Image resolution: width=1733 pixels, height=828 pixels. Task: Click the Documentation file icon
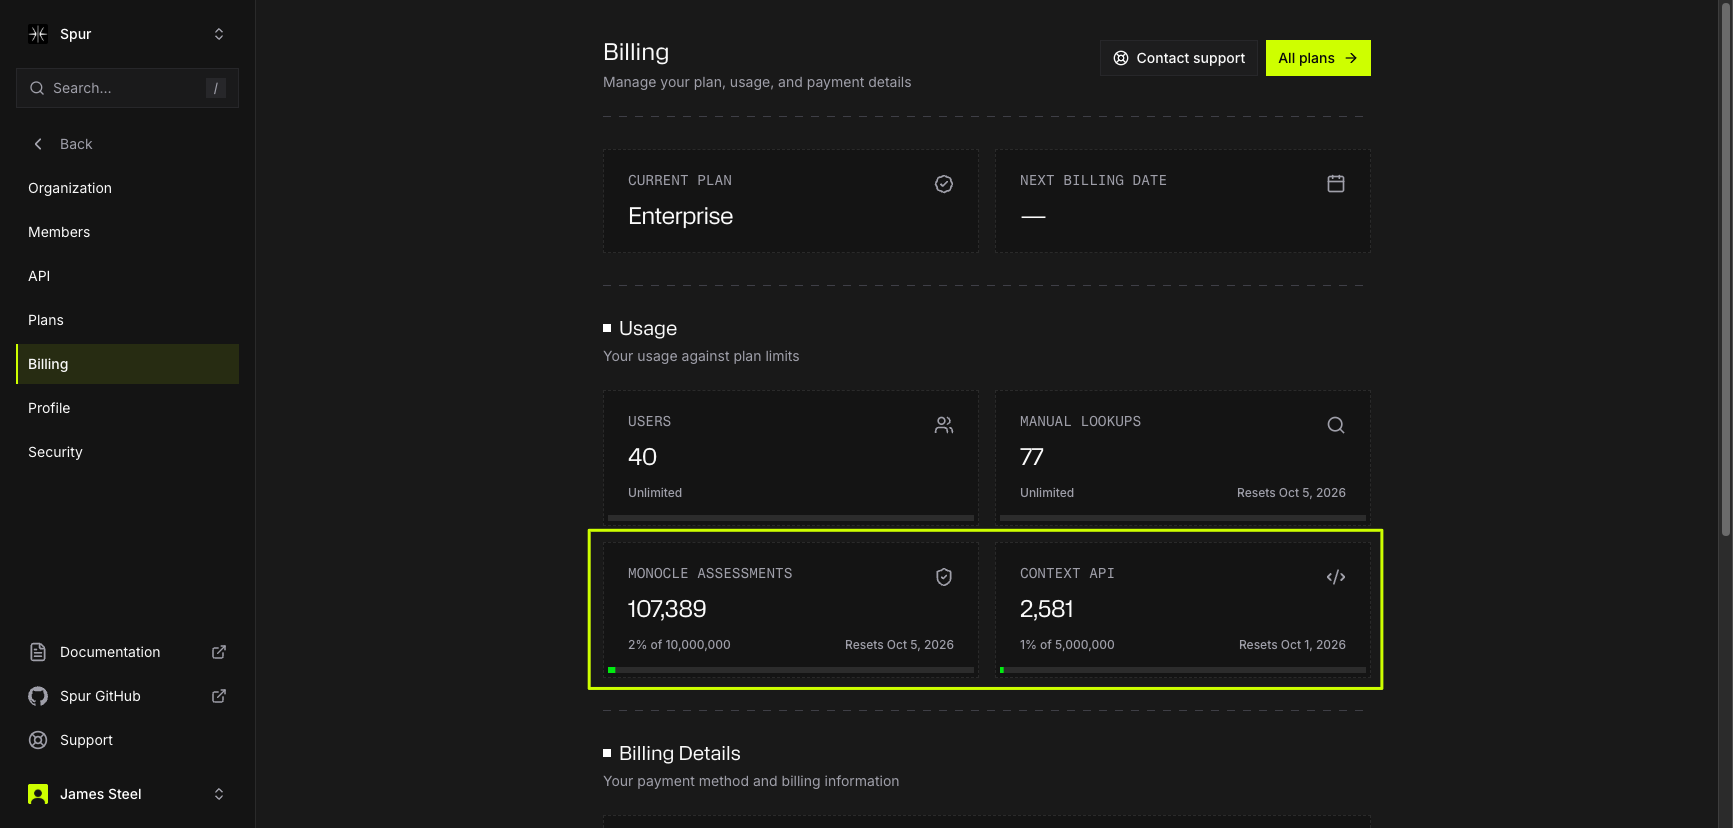38,652
